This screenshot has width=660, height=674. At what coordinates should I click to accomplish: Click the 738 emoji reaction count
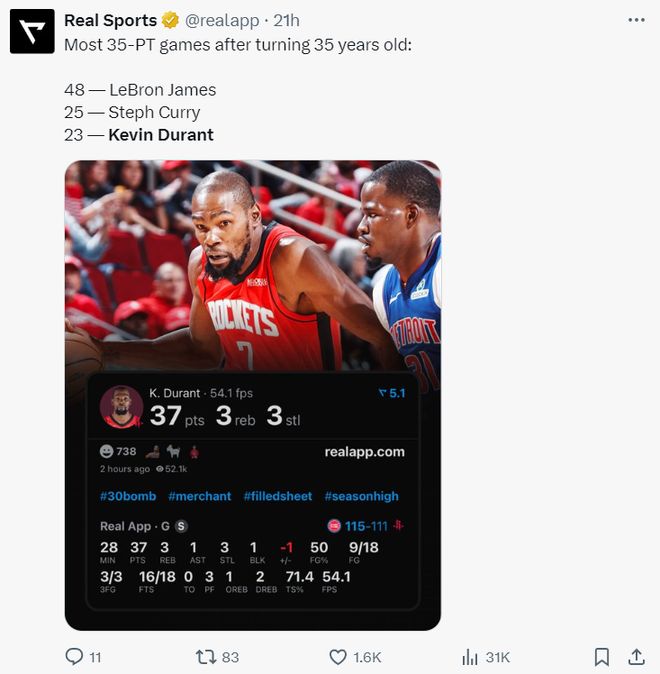118,452
